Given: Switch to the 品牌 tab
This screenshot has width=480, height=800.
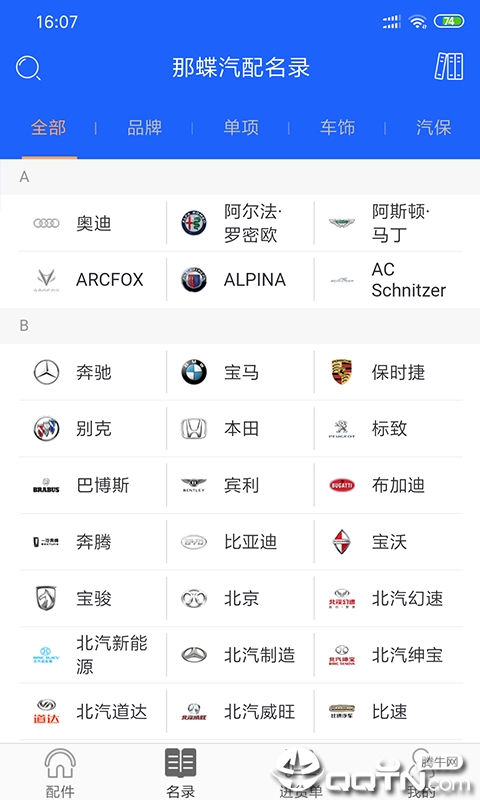Looking at the screenshot, I should point(144,128).
